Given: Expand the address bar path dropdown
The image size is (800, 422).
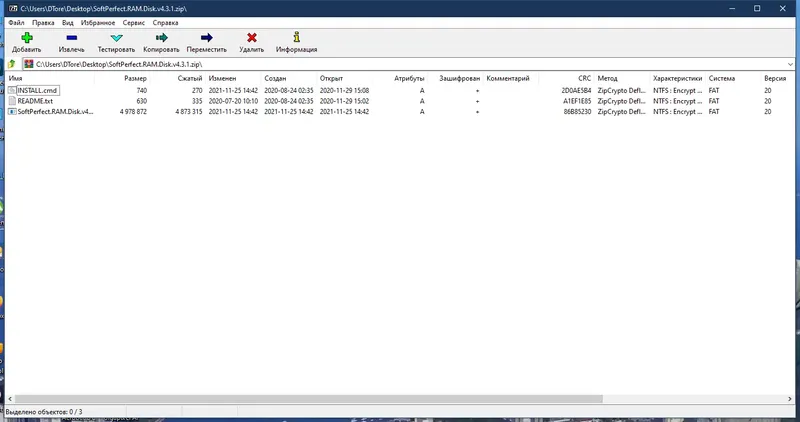Looking at the screenshot, I should [x=790, y=64].
